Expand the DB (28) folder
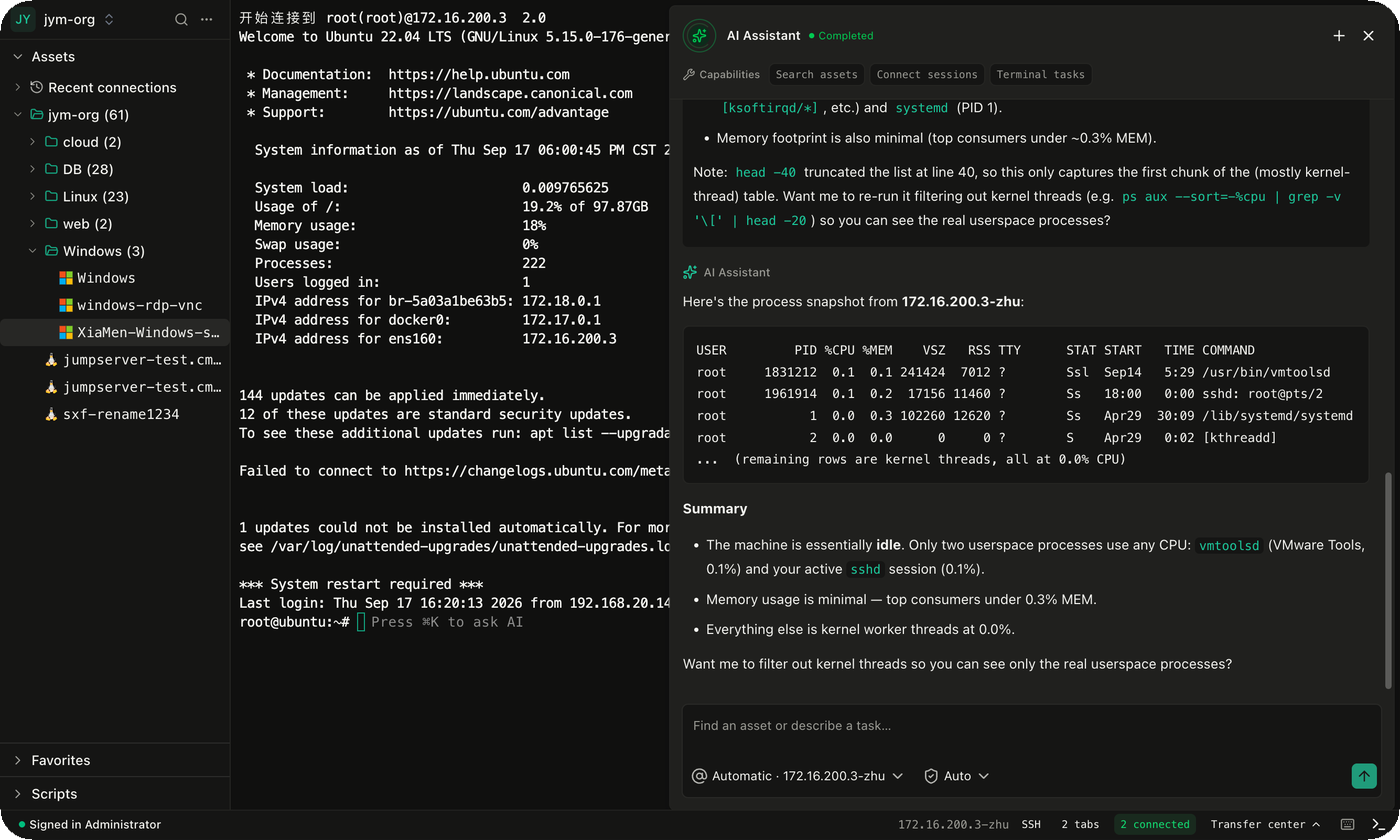 (x=32, y=169)
